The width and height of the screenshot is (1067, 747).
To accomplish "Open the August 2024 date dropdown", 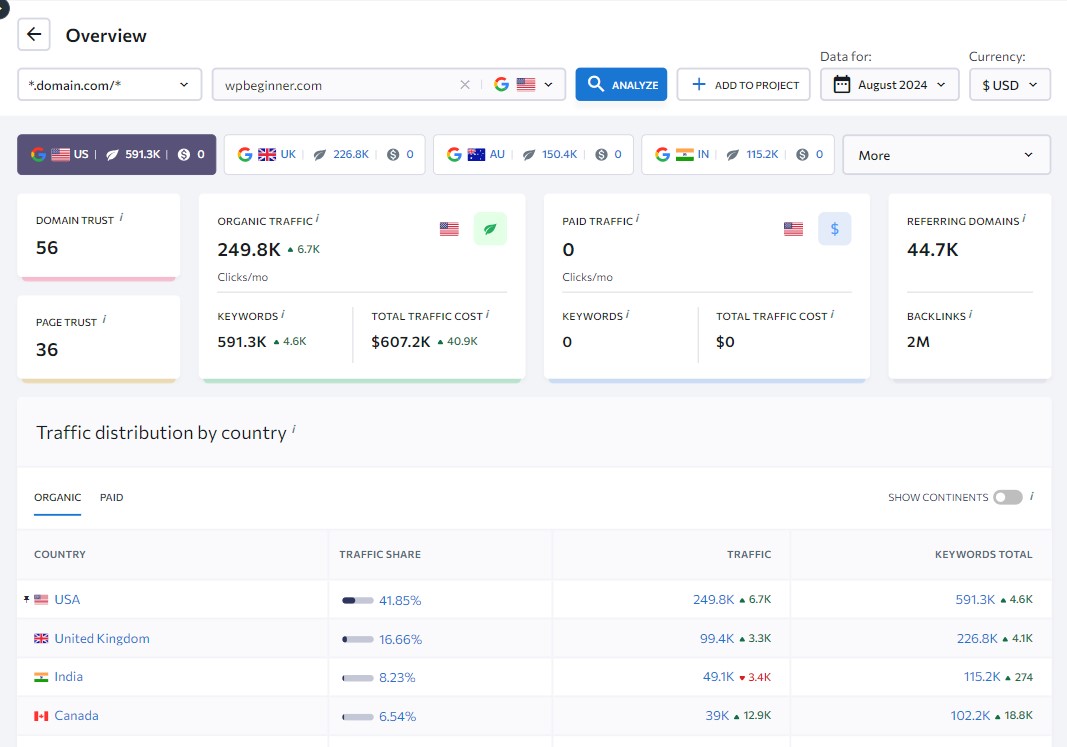I will point(889,85).
